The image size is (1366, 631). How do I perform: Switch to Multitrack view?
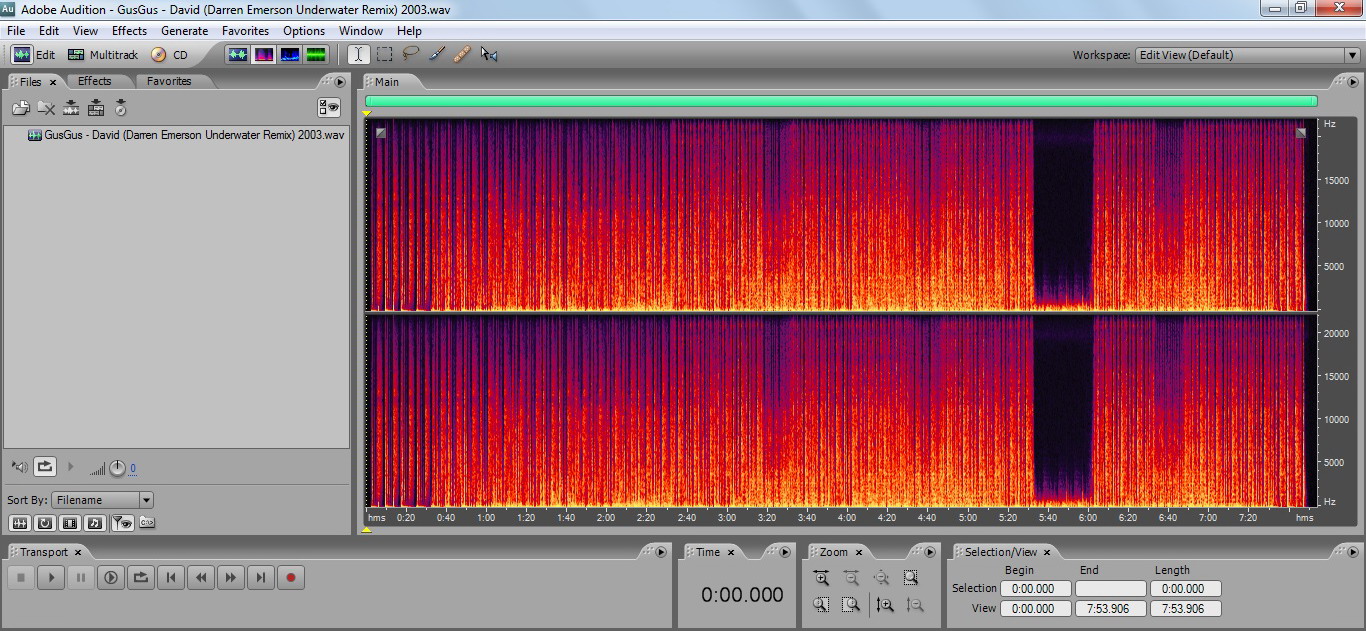103,55
